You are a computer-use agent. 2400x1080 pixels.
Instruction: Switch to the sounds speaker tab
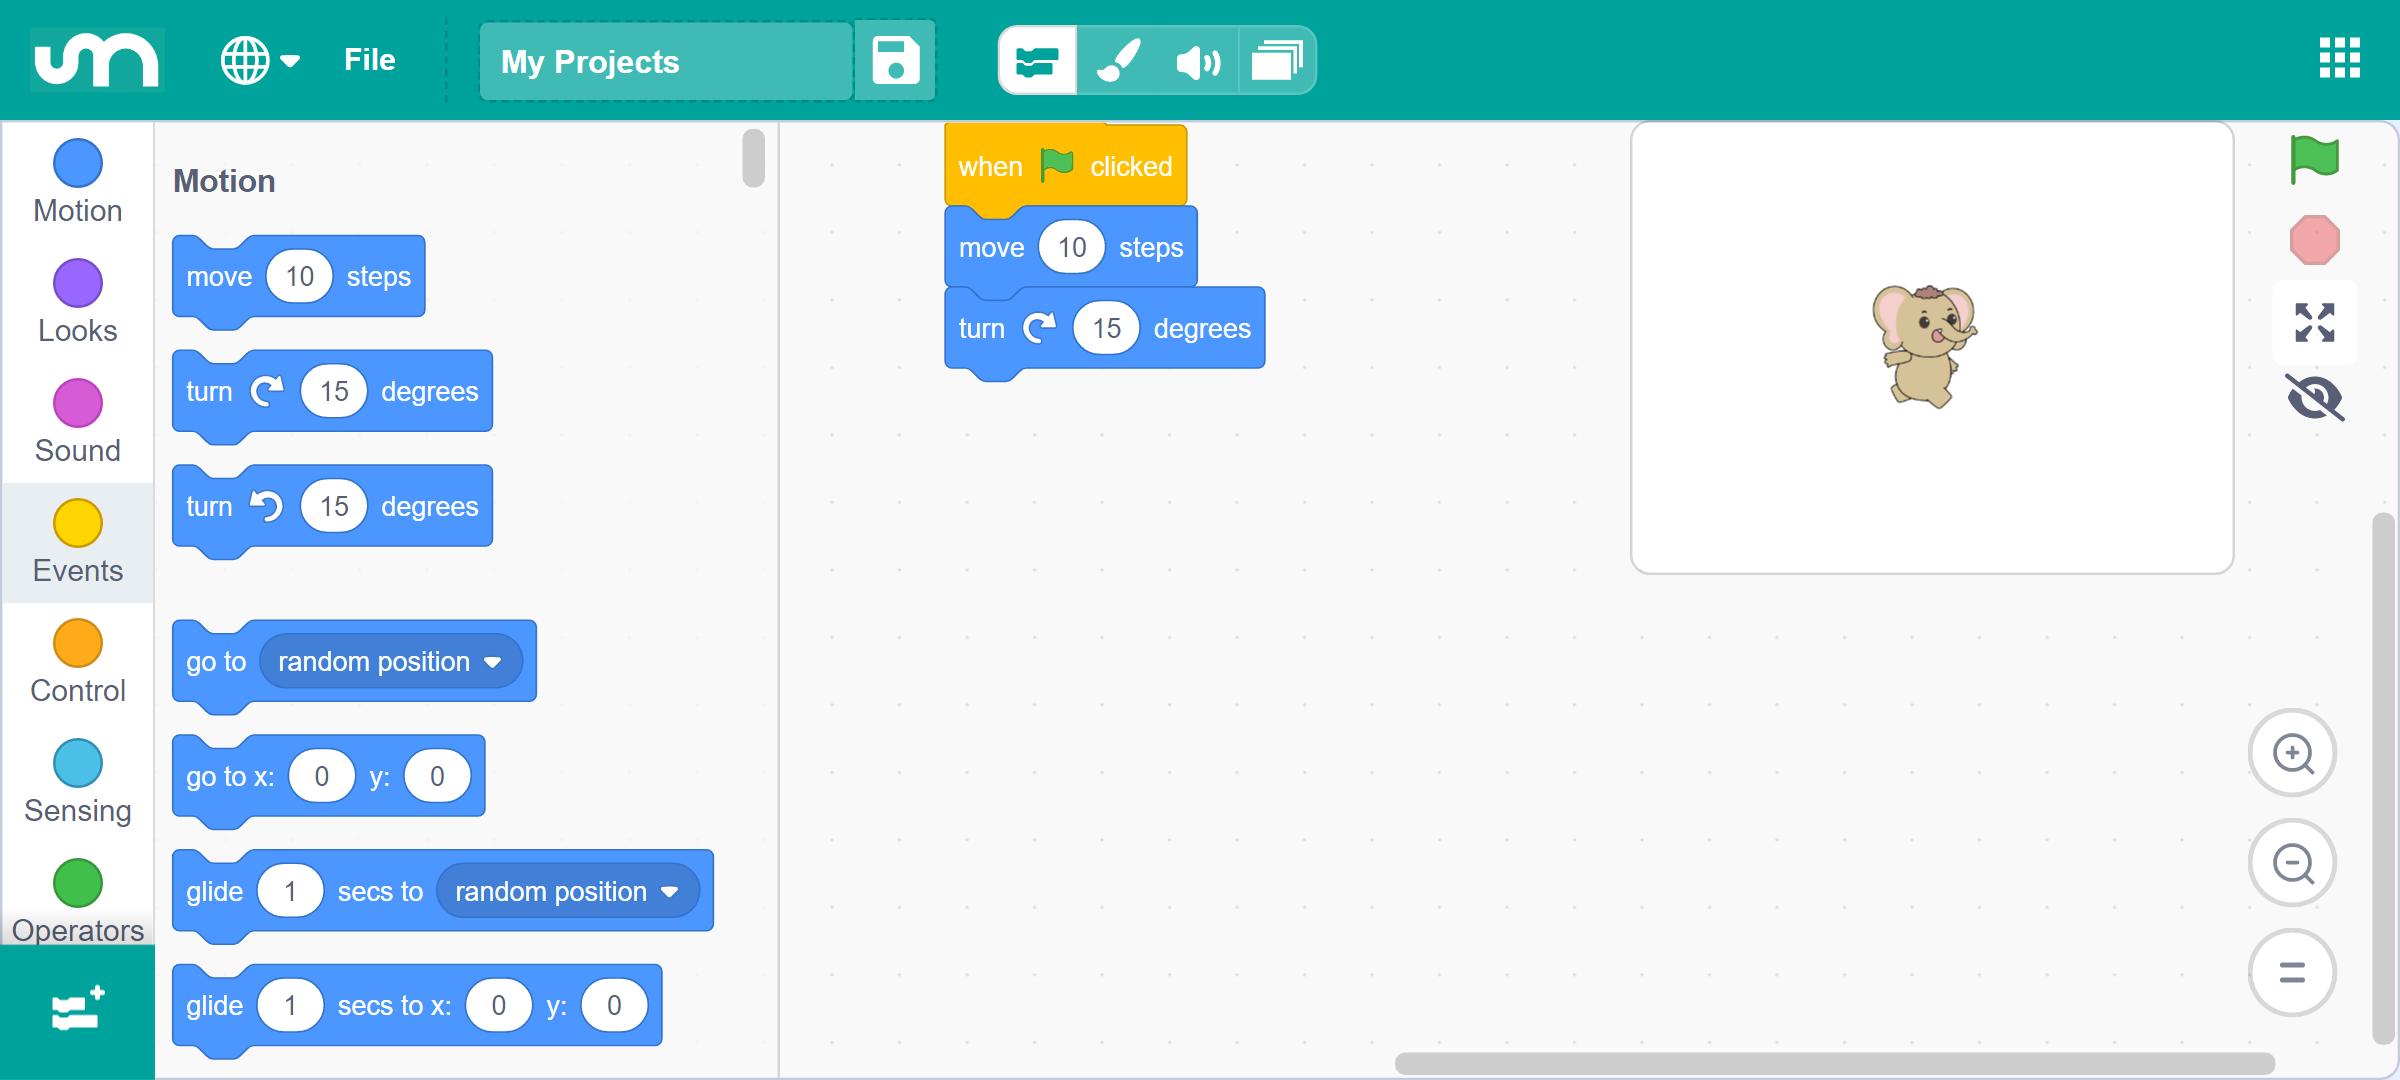point(1198,61)
